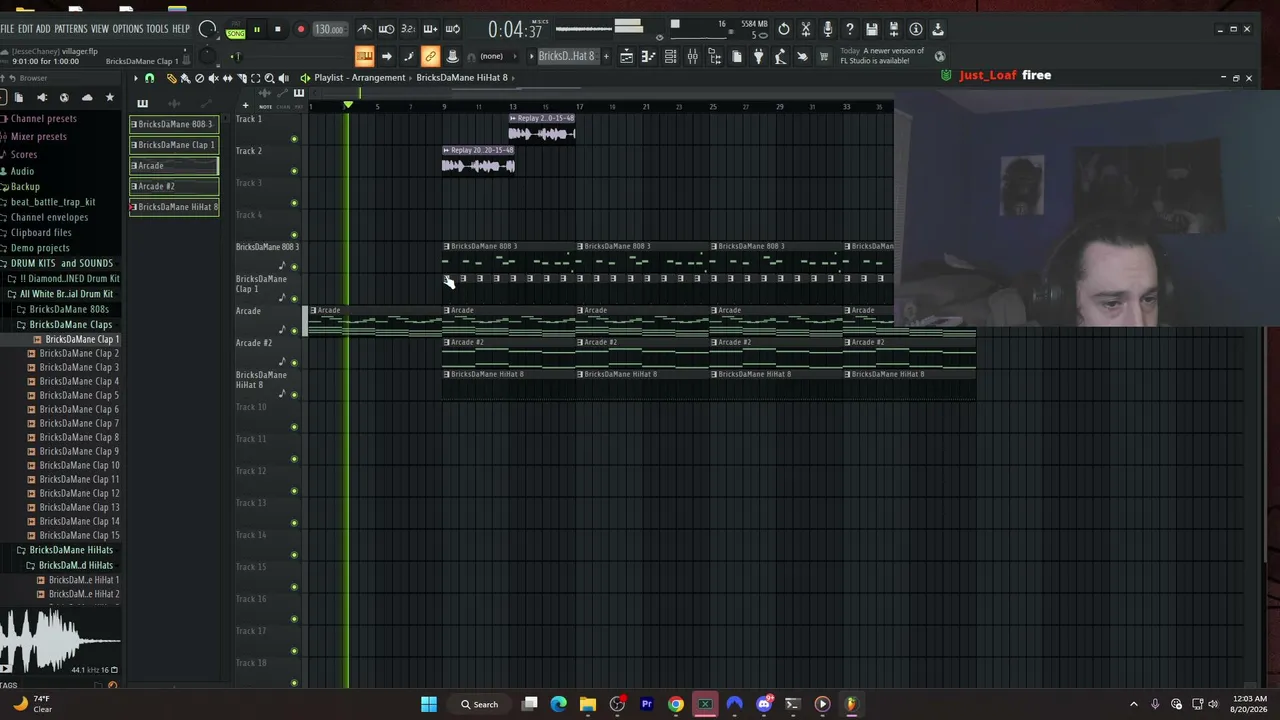Select the playlist Playback speaker tool

283,78
